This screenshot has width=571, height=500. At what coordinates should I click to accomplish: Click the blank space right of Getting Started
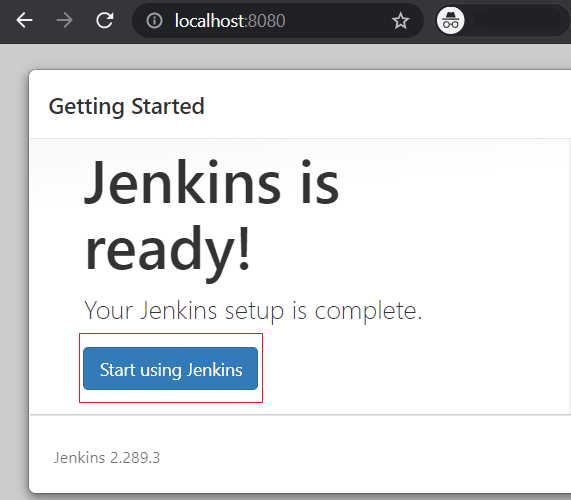pyautogui.click(x=386, y=106)
